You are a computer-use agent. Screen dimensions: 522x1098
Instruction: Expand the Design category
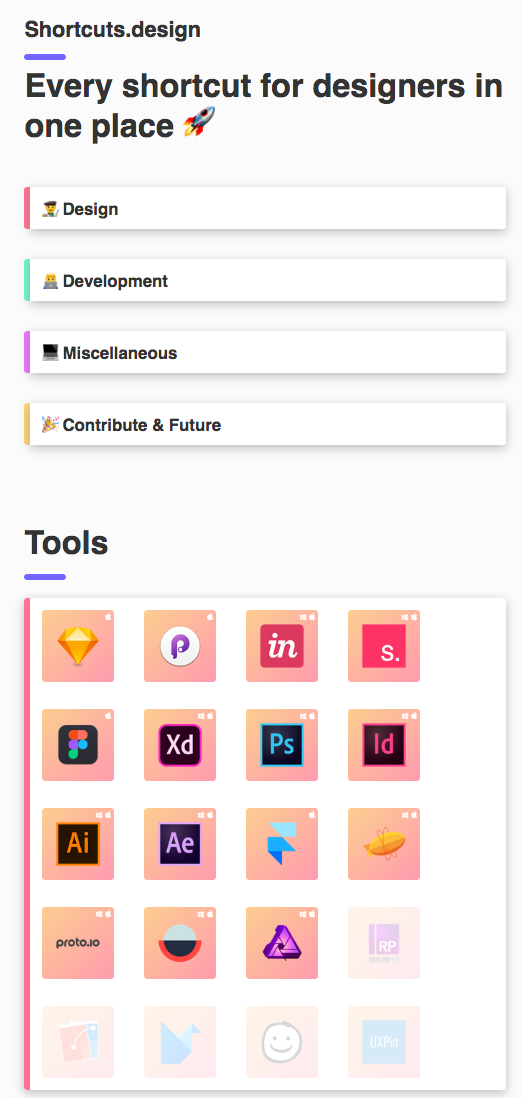coord(265,208)
